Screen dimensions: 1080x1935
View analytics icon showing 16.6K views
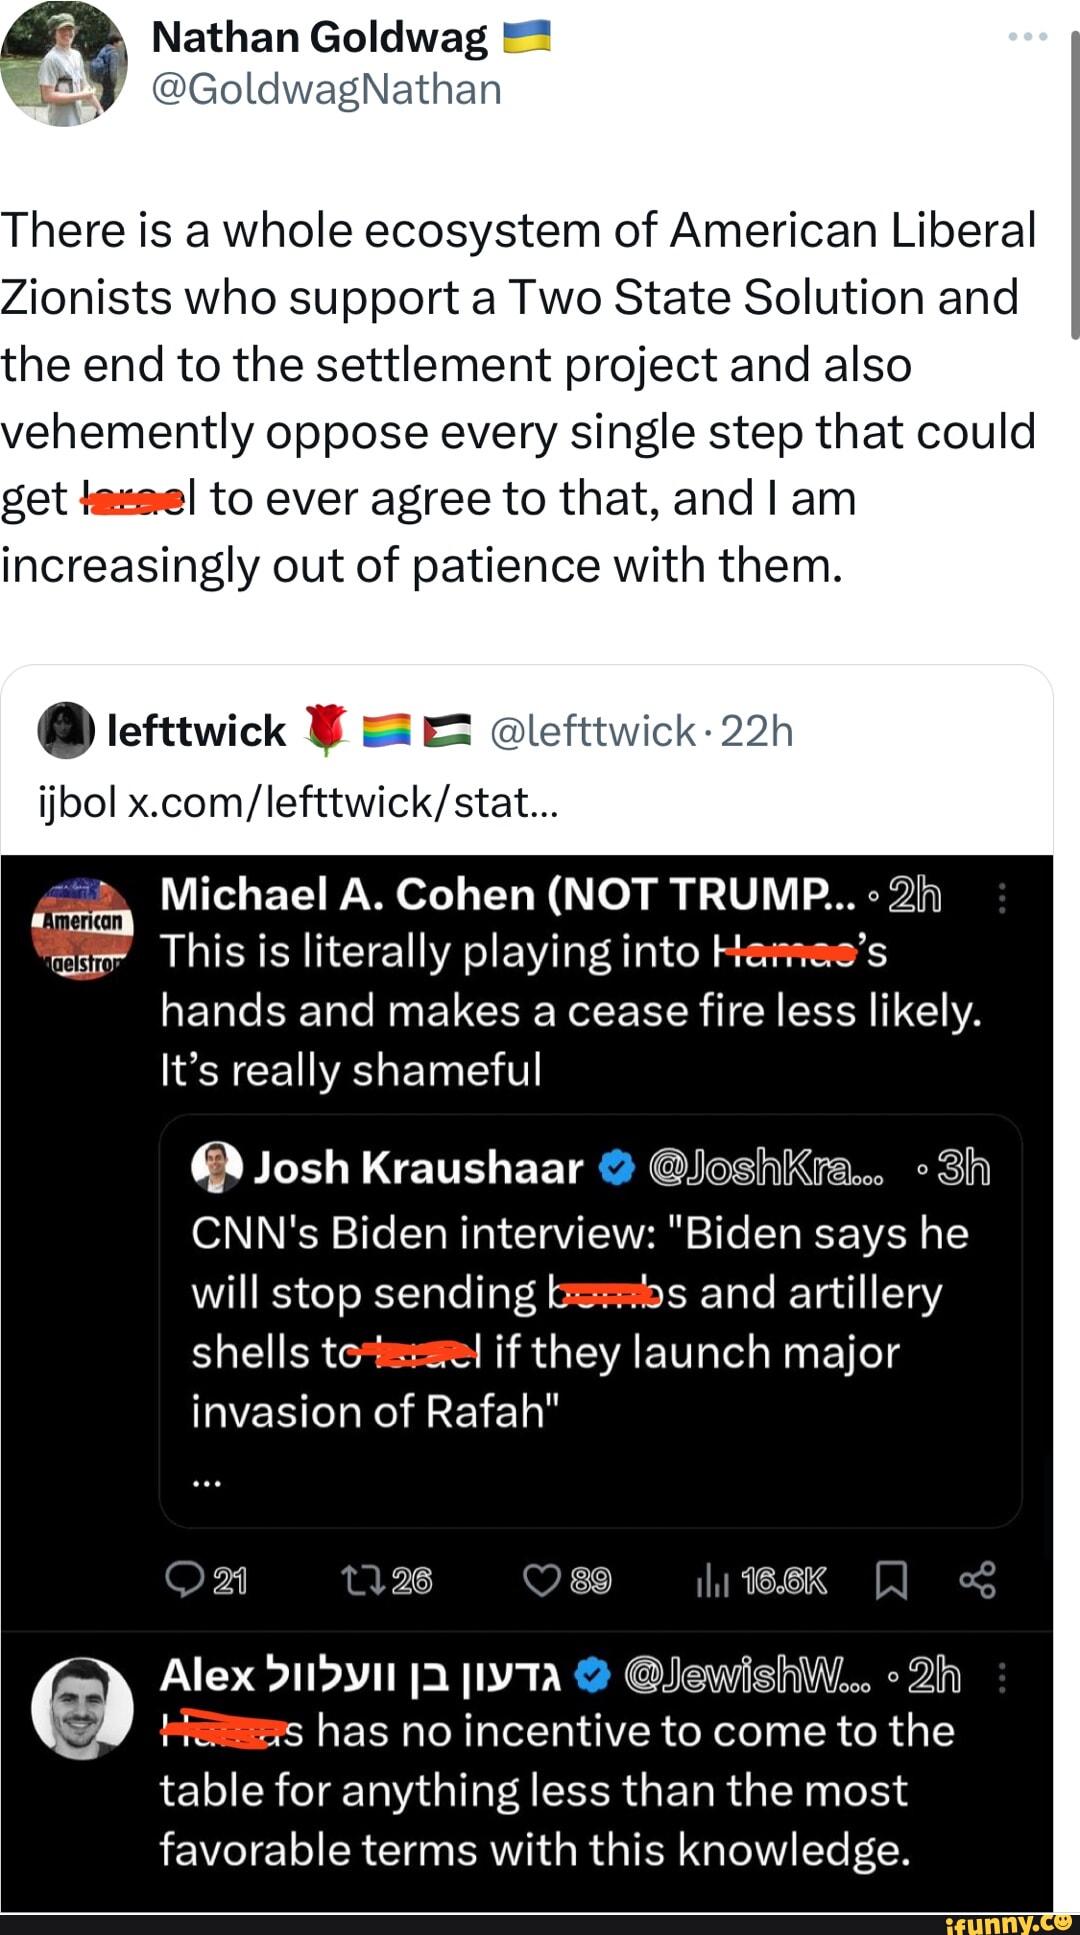pyautogui.click(x=712, y=1580)
